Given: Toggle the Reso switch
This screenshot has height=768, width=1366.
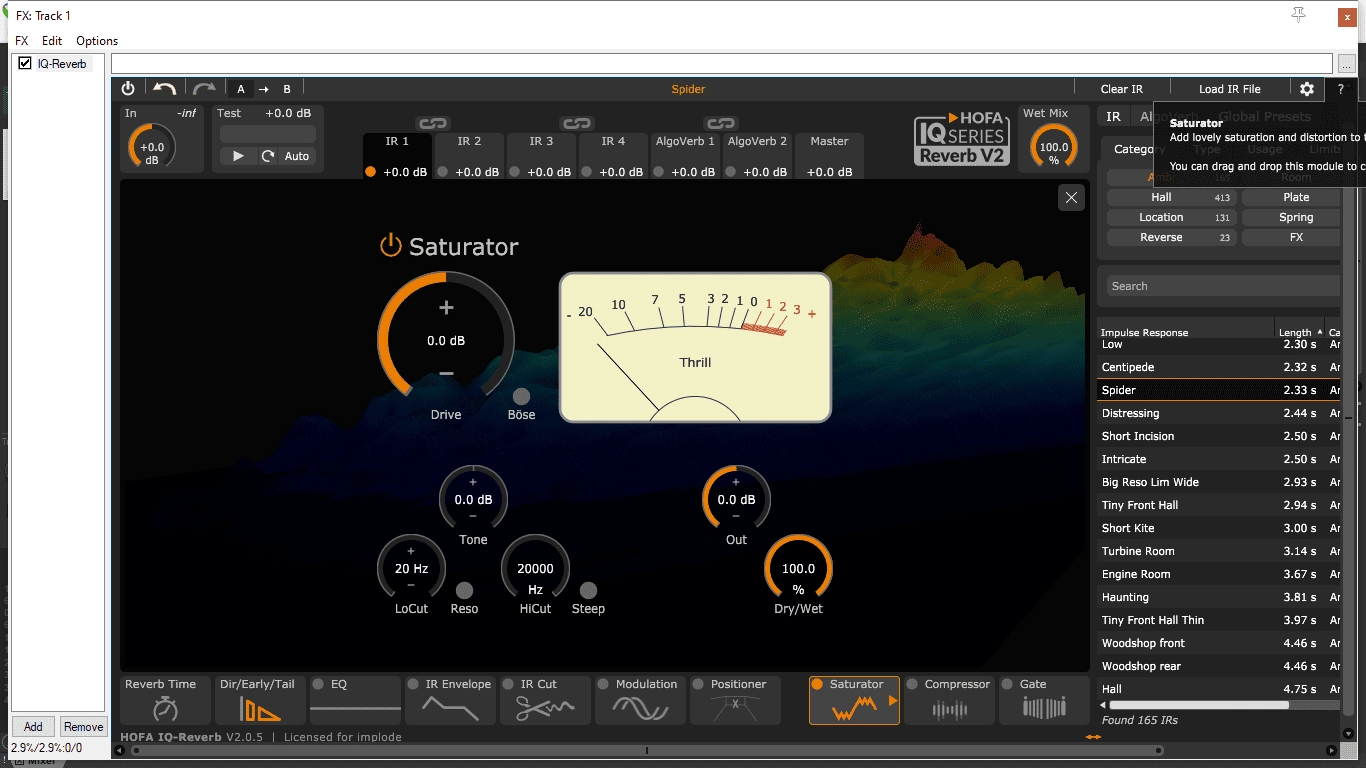Looking at the screenshot, I should coord(464,590).
